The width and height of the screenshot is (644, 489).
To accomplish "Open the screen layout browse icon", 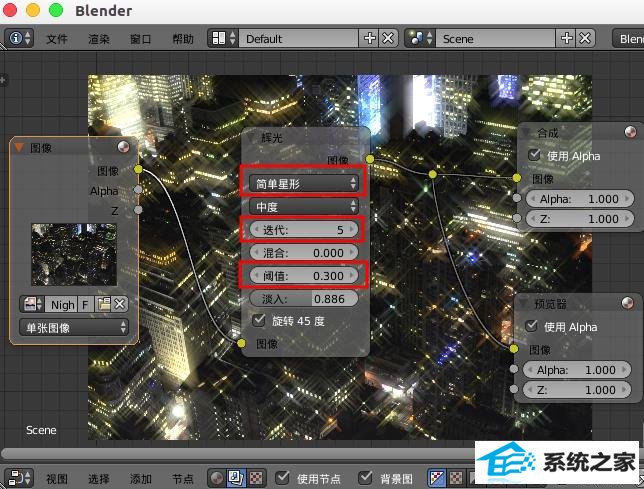I will tap(223, 39).
